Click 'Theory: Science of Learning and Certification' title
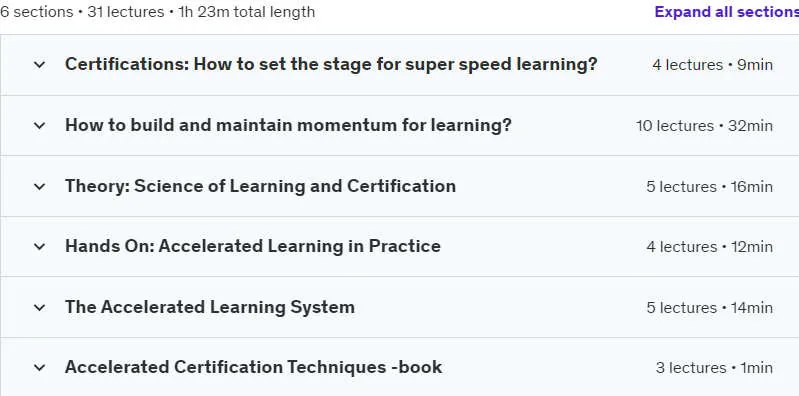799x396 pixels. (260, 186)
